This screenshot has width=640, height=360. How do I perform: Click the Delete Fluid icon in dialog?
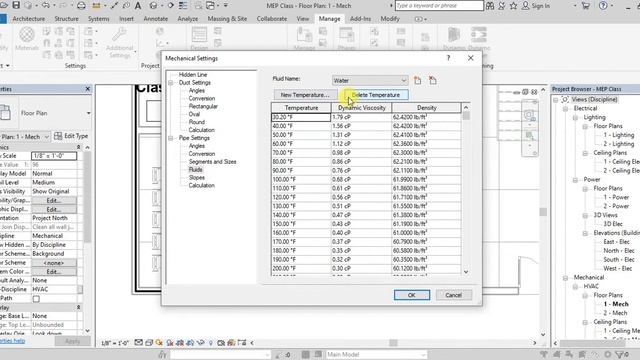point(433,80)
